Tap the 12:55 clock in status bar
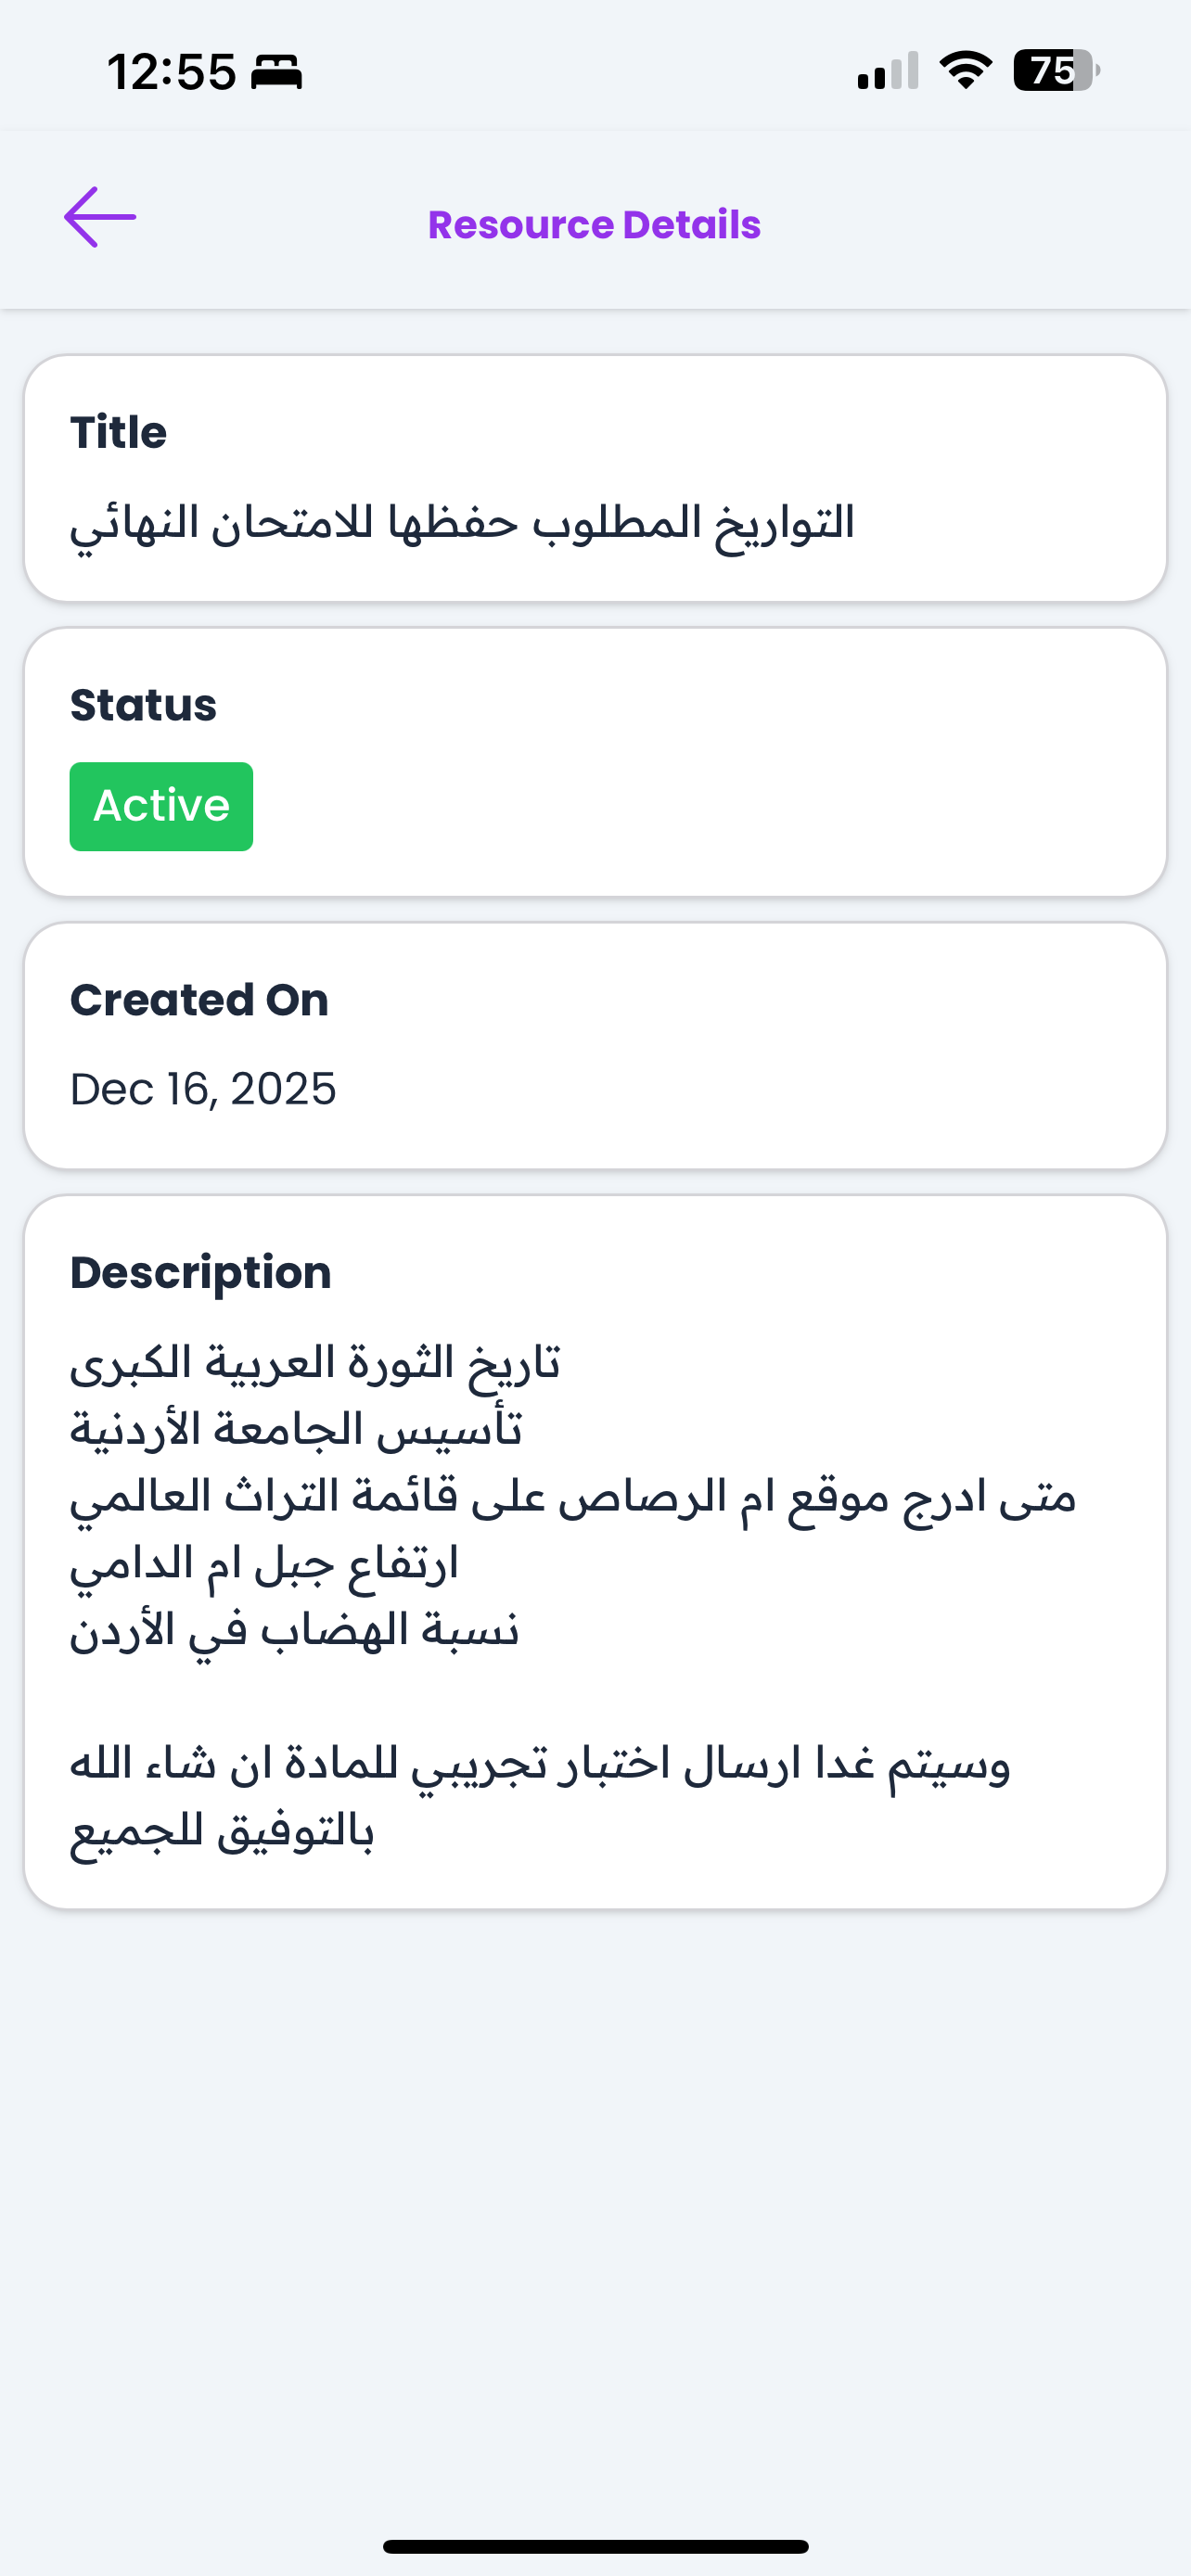 point(171,73)
